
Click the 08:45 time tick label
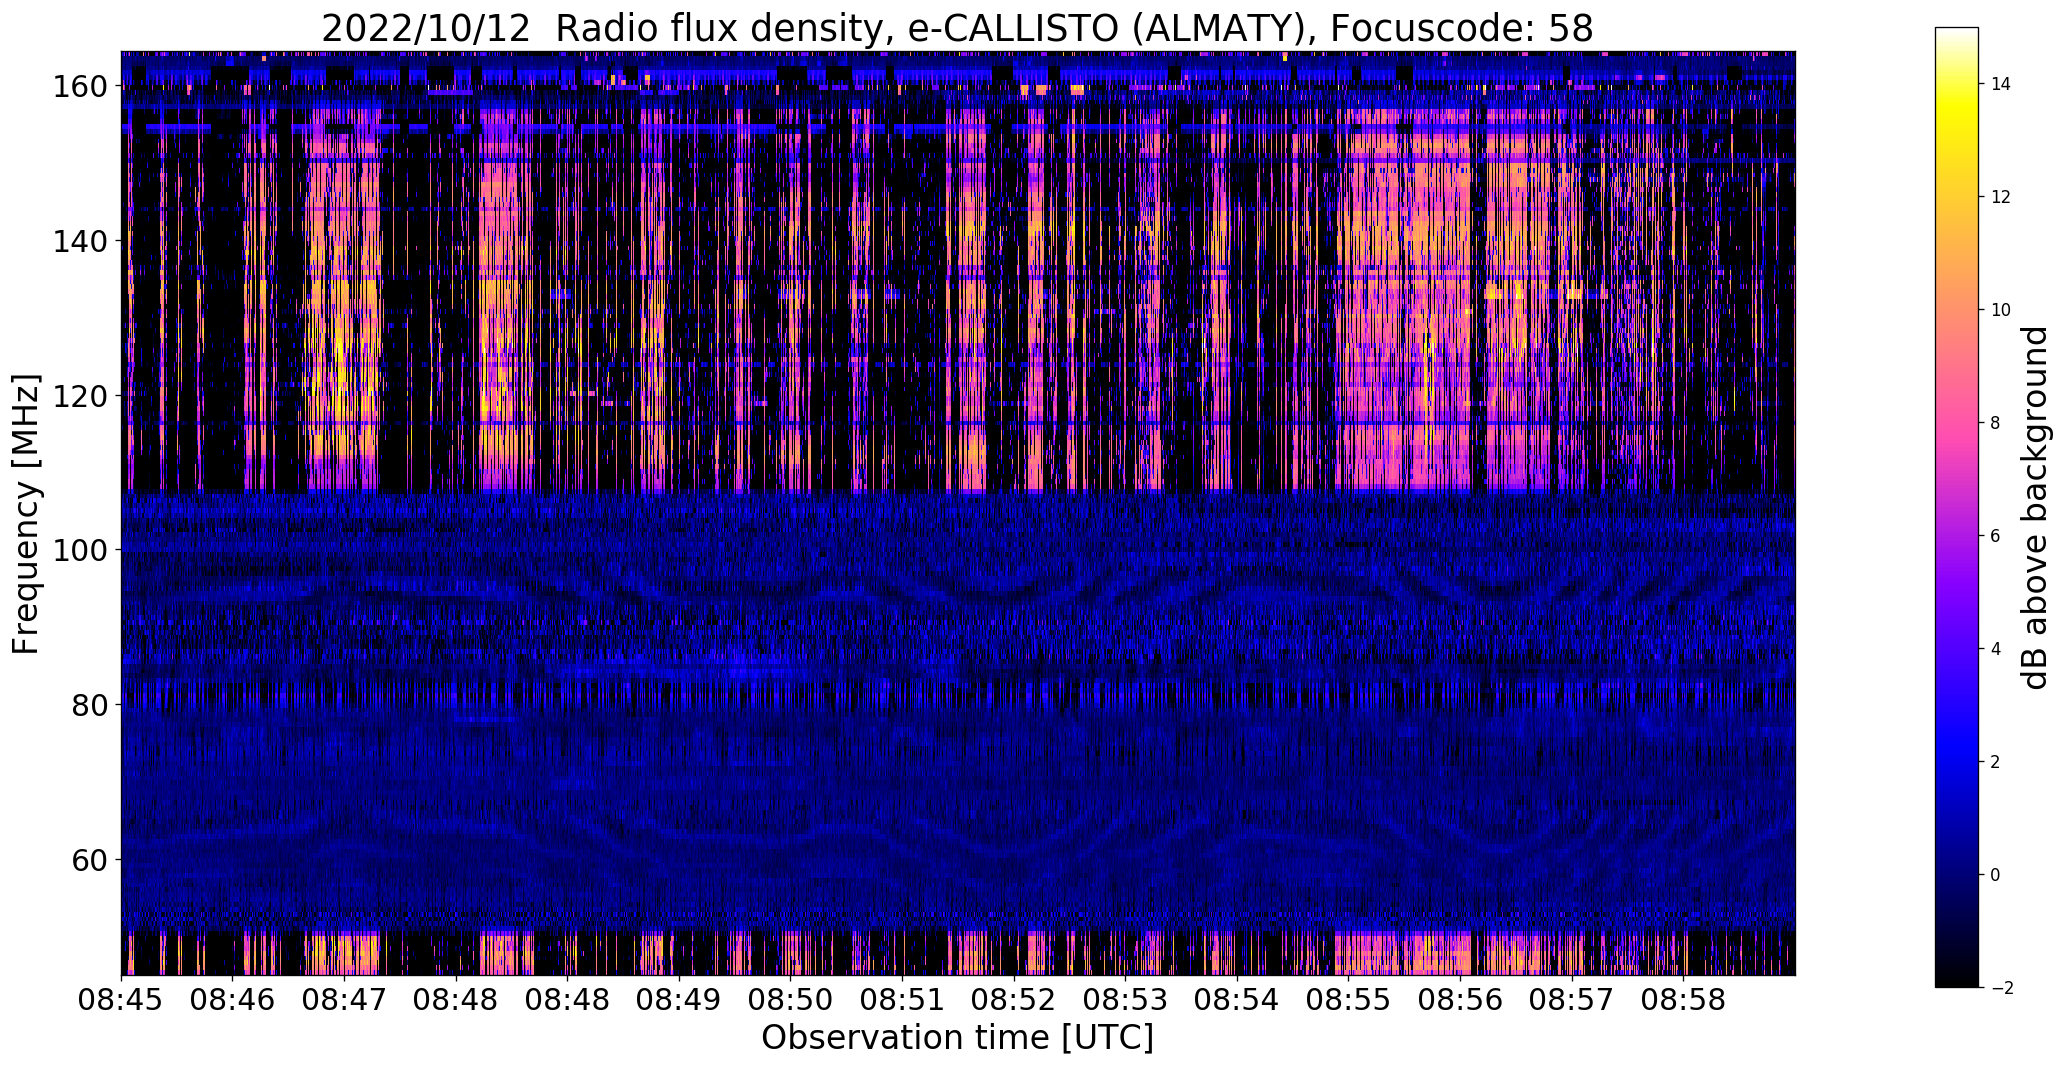tap(122, 1001)
